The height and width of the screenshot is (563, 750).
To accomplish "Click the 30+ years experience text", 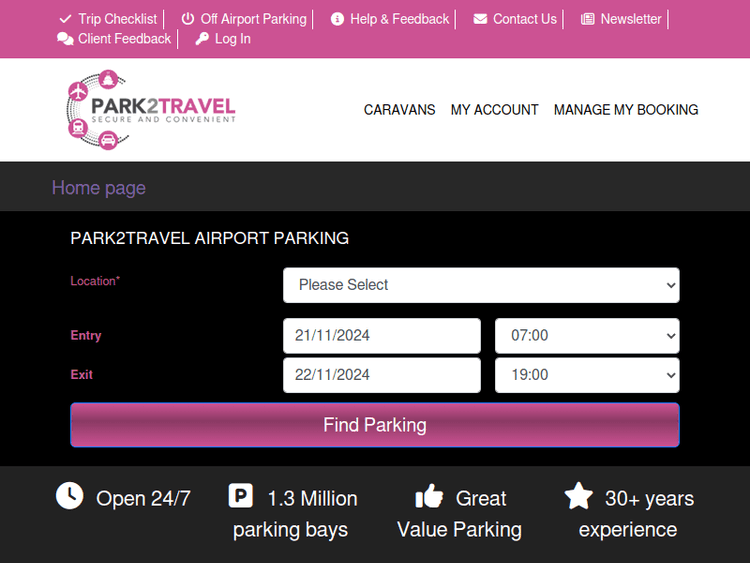I will click(636, 514).
